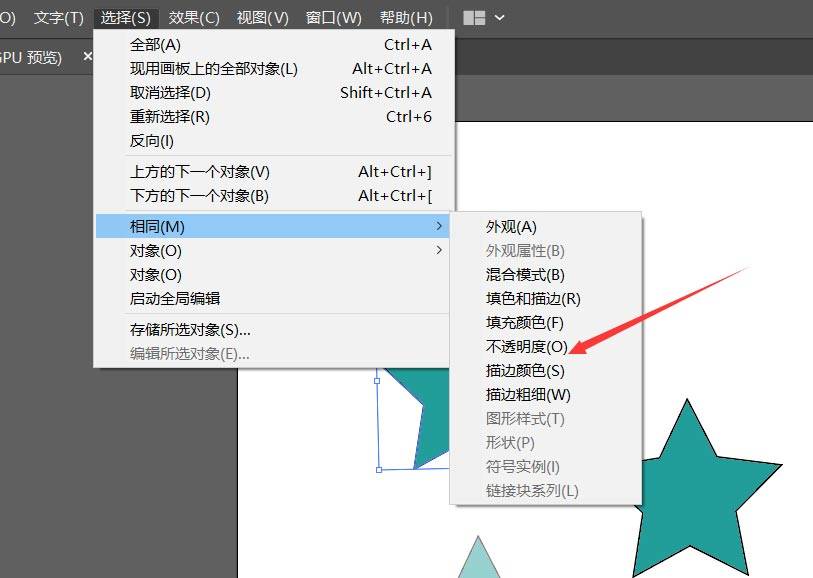Screen dimensions: 813x578
Task: Choose 填充颜色(F) in the submenu
Action: click(x=525, y=323)
